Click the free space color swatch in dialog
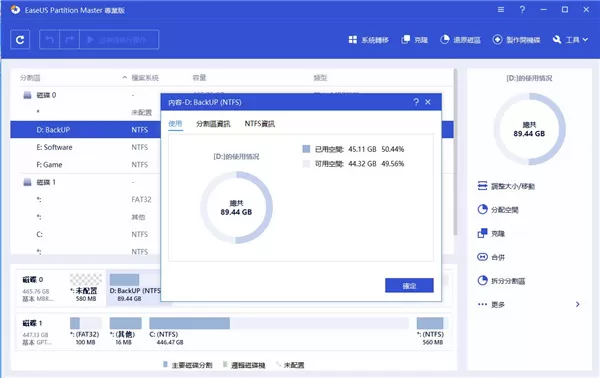This screenshot has height=378, width=600. [306, 164]
